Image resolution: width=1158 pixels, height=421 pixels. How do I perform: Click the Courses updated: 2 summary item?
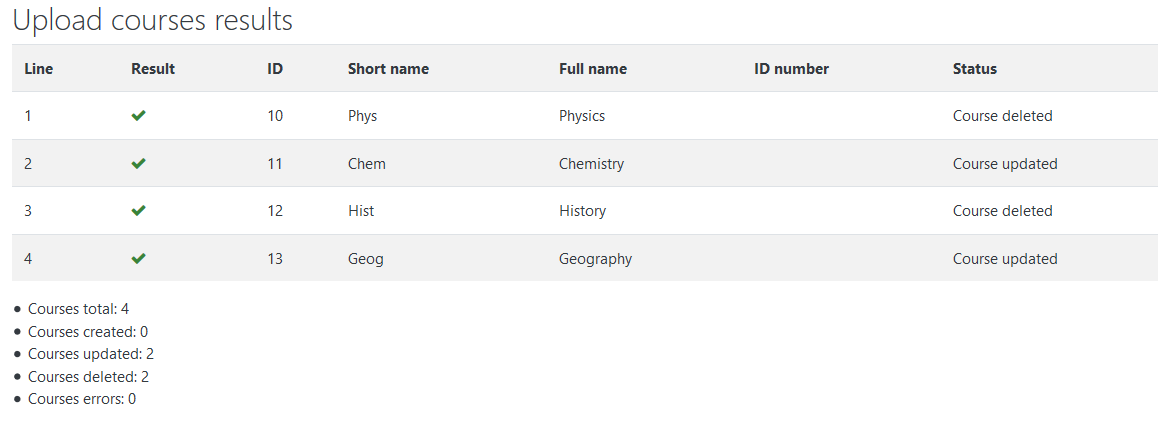click(91, 354)
